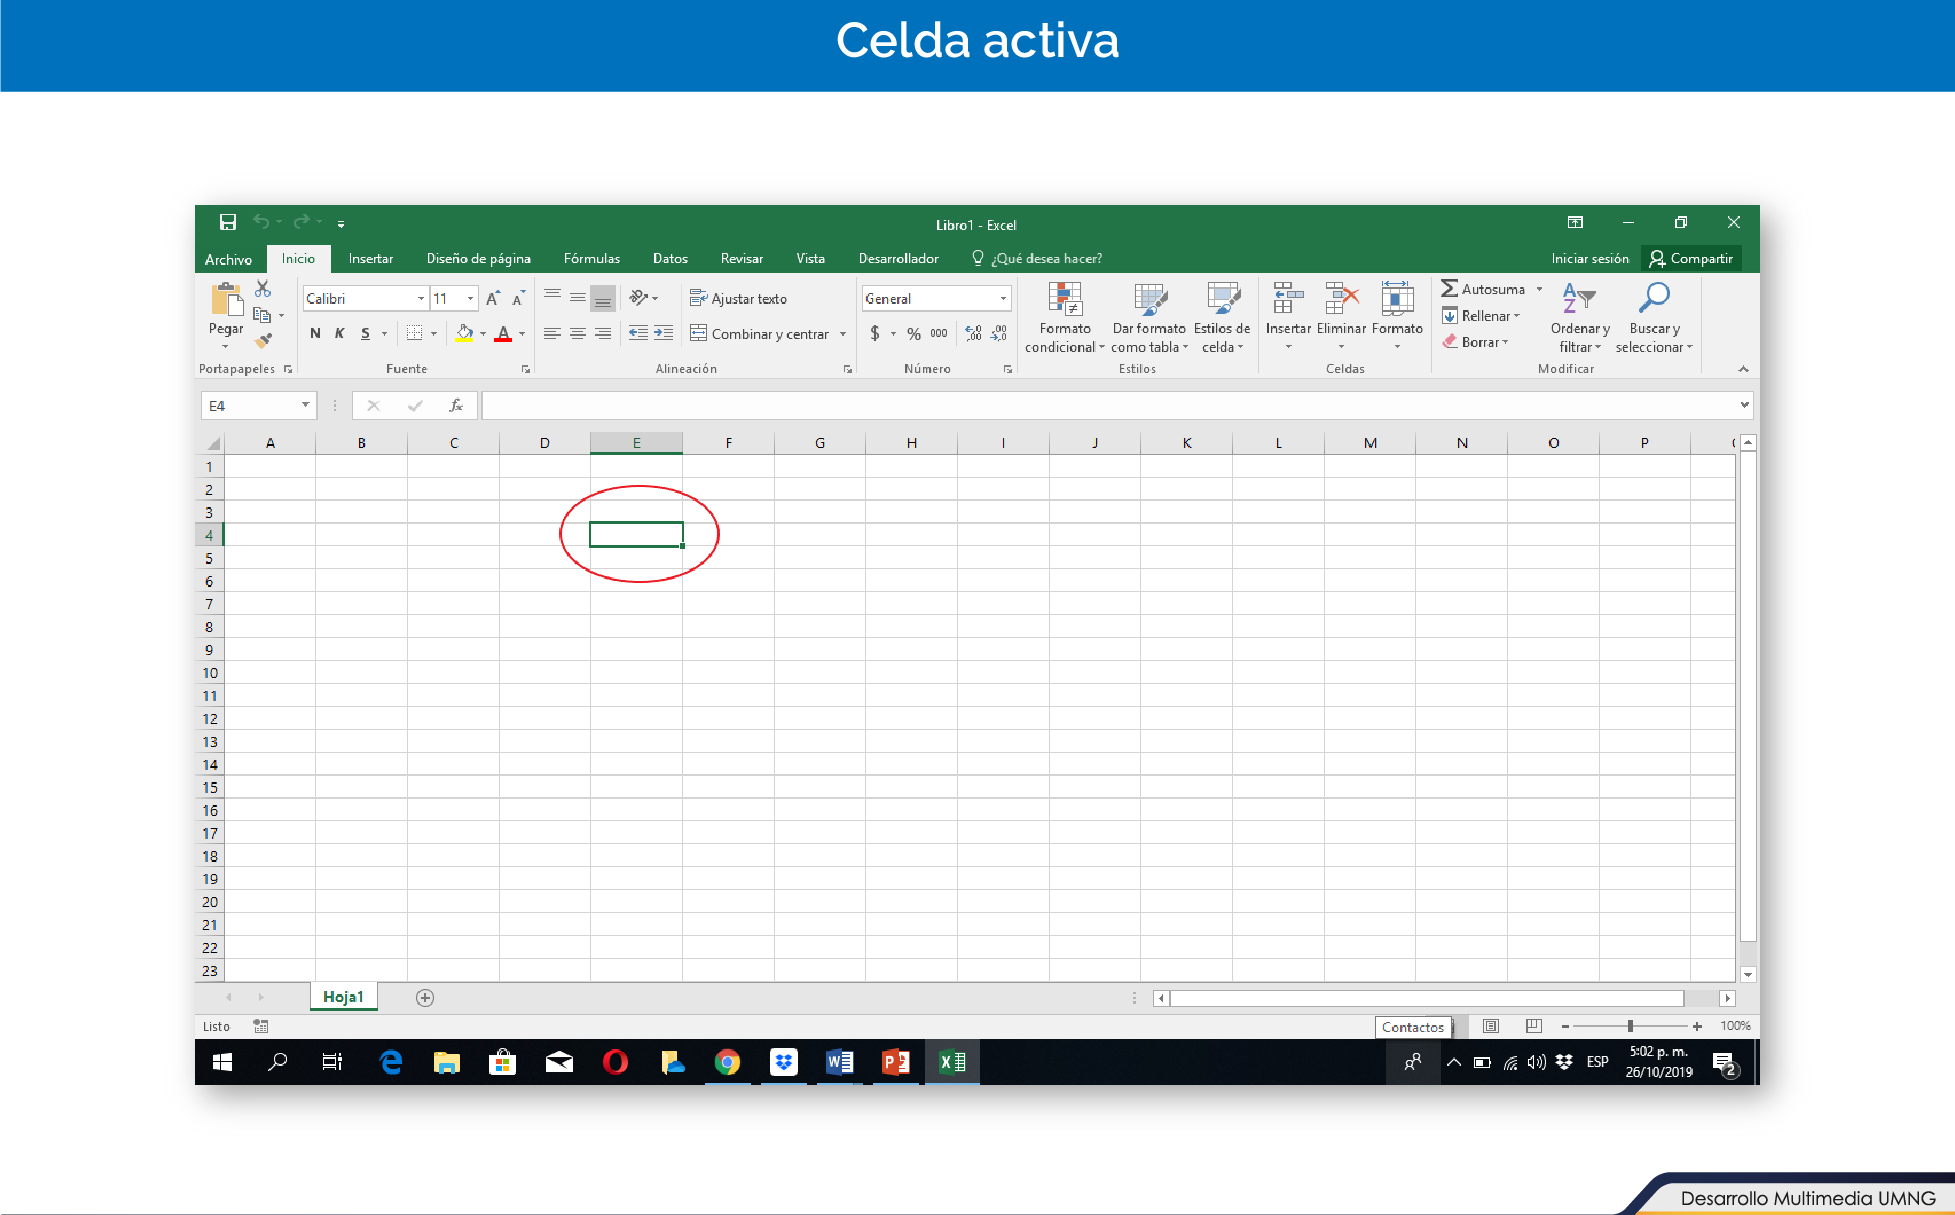The width and height of the screenshot is (1955, 1215).
Task: Open the Insertar ribbon tab
Action: tap(370, 258)
